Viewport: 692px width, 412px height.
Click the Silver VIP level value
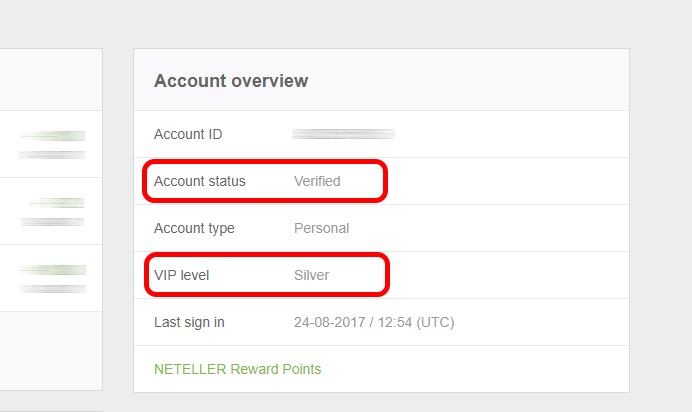(x=311, y=275)
